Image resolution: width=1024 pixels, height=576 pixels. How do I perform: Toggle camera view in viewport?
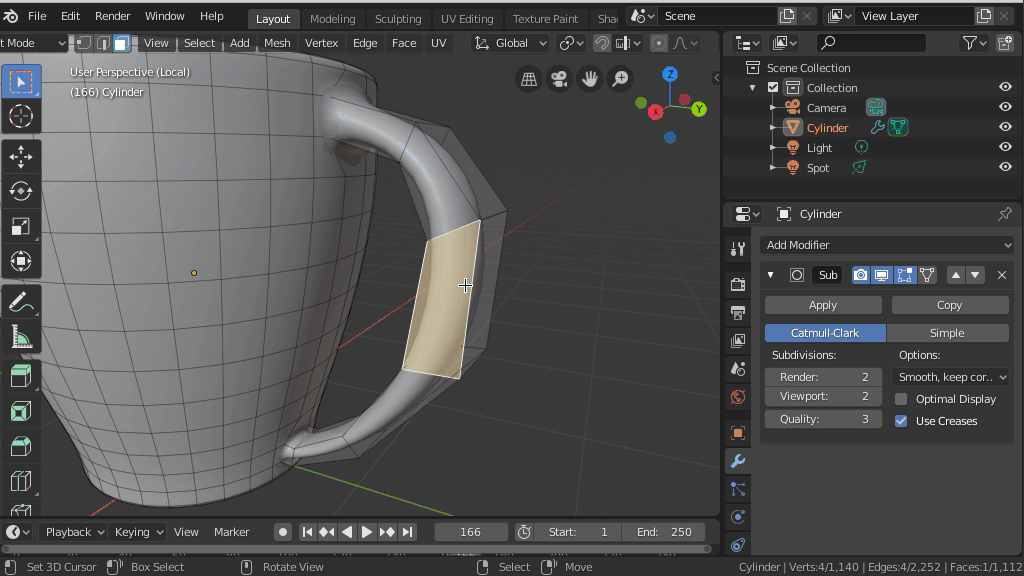559,79
